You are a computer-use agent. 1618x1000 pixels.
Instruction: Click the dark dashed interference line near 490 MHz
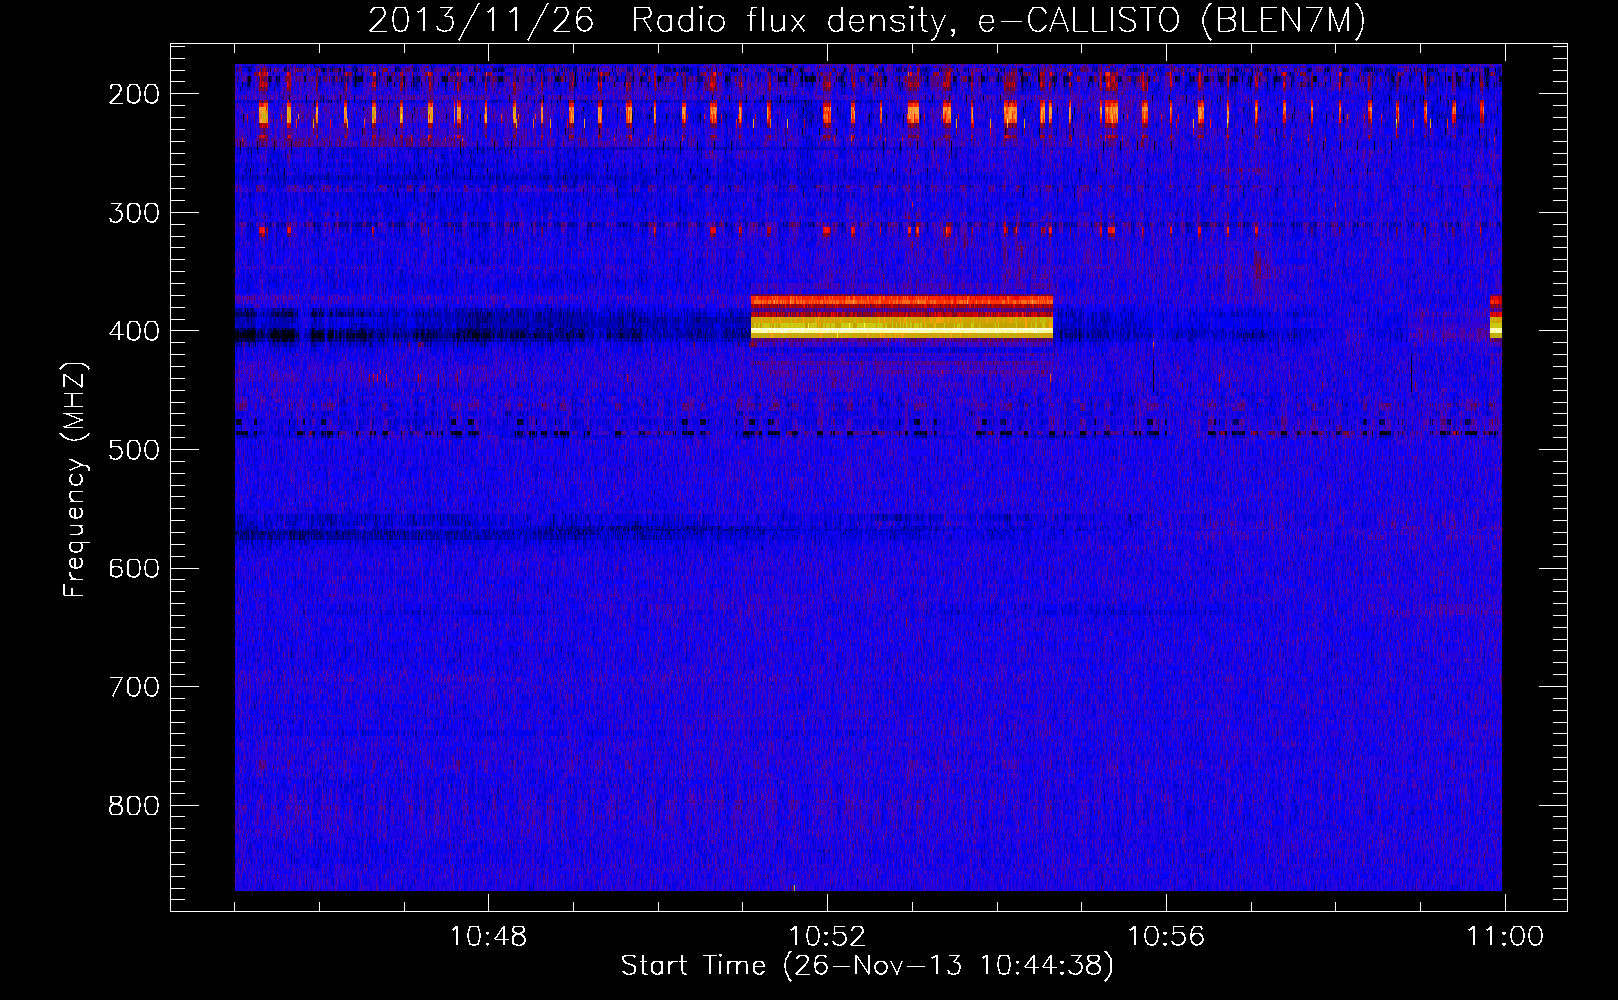pos(868,434)
